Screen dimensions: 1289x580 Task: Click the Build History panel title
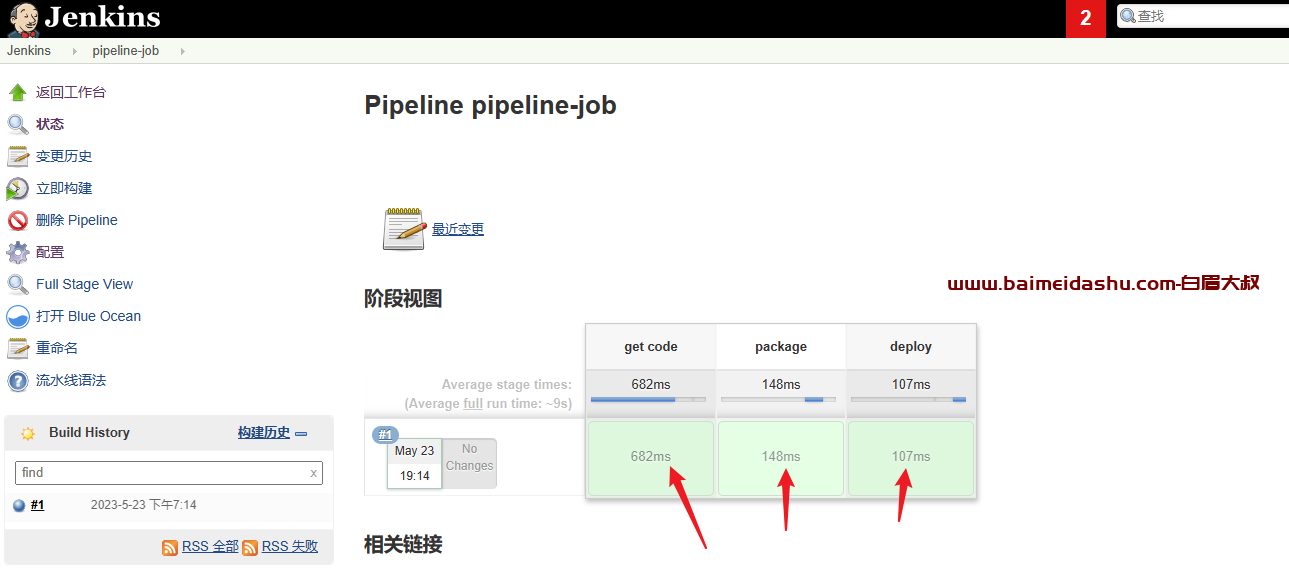[x=89, y=433]
